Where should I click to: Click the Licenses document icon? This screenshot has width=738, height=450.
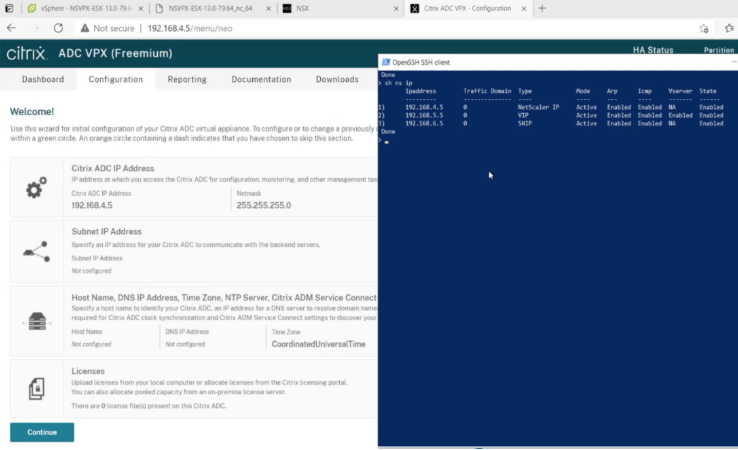37,388
